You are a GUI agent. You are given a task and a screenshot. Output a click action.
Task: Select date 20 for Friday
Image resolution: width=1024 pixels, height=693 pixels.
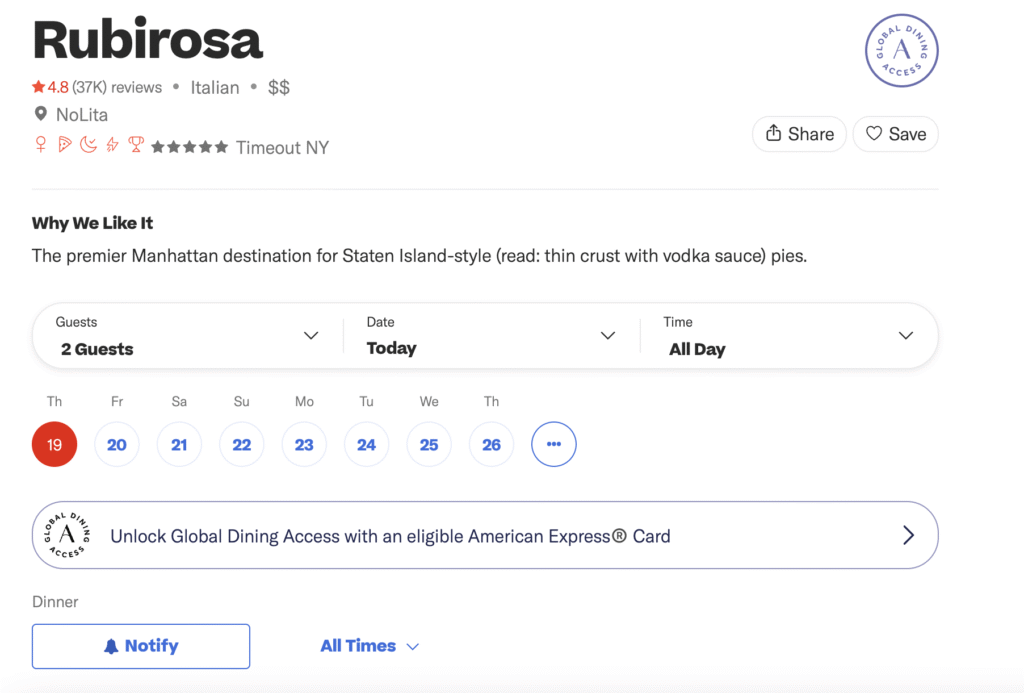(117, 444)
